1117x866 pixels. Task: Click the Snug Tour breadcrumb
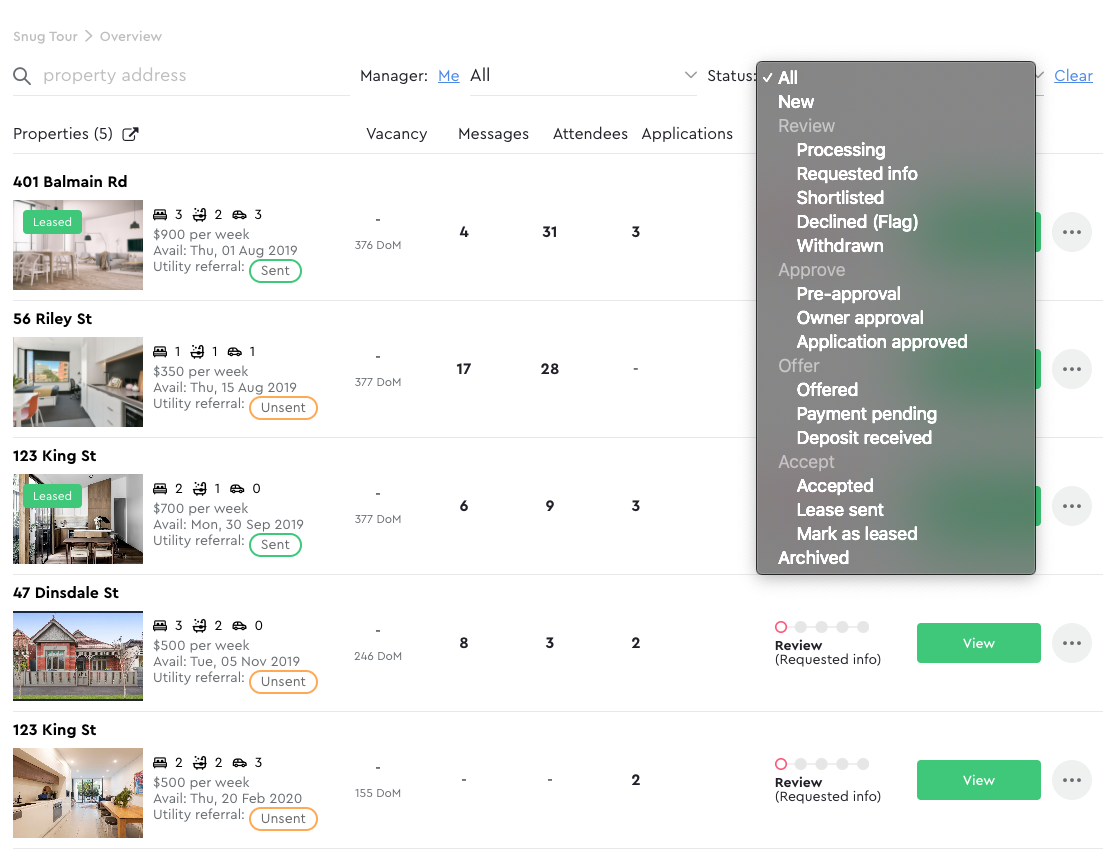tap(44, 36)
